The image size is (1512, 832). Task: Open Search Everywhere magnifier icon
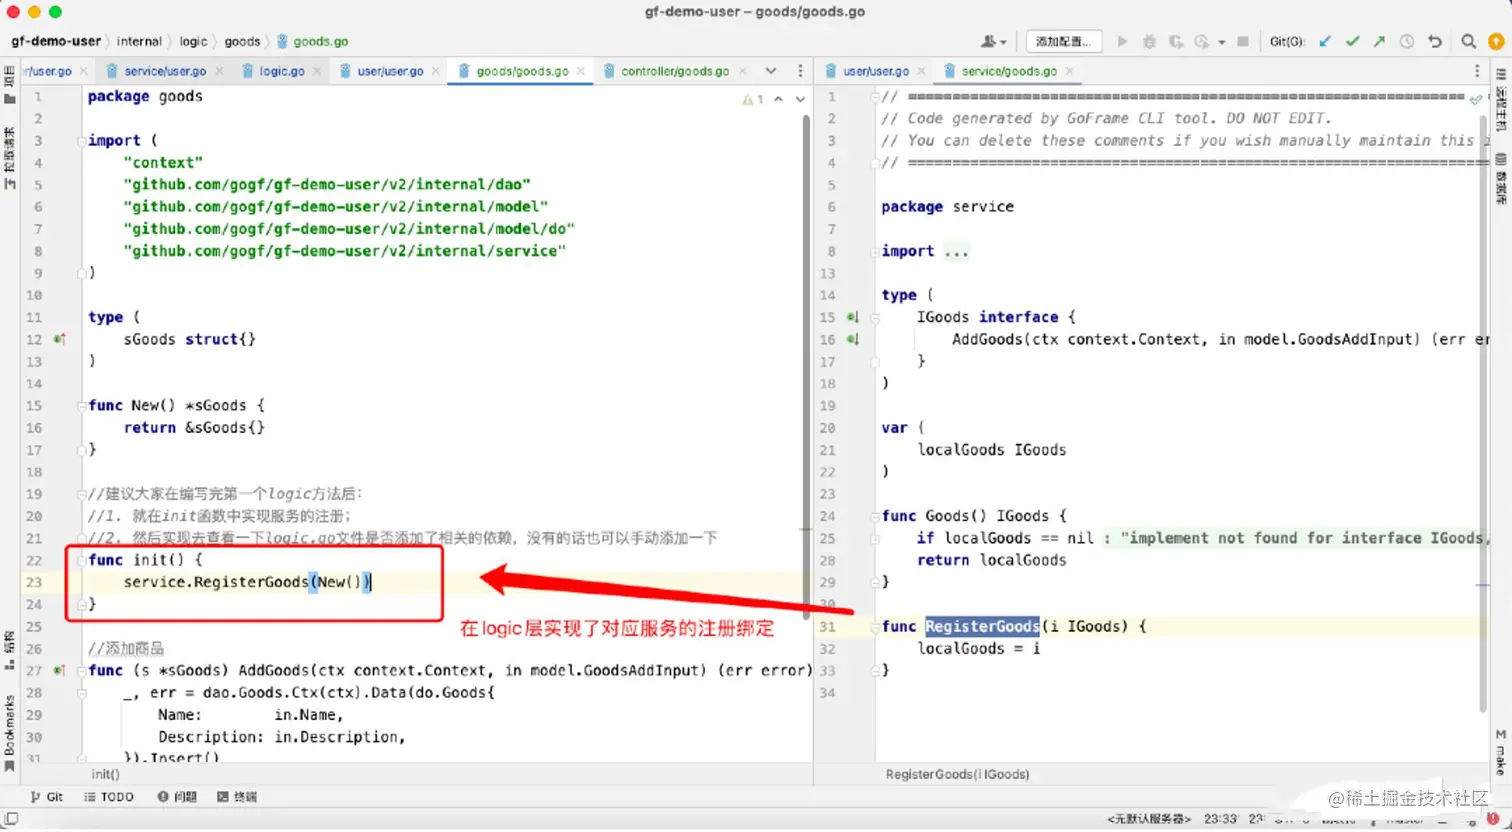[x=1468, y=41]
